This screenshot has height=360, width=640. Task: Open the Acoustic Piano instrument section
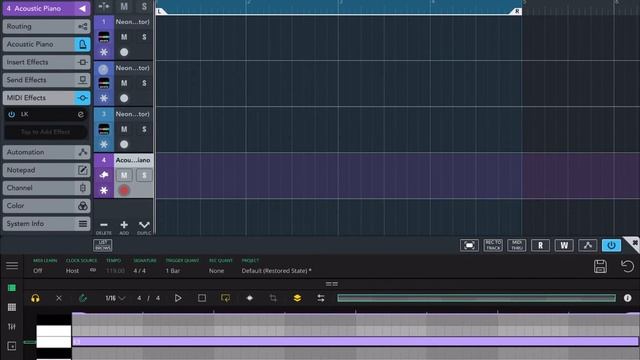pyautogui.click(x=47, y=44)
